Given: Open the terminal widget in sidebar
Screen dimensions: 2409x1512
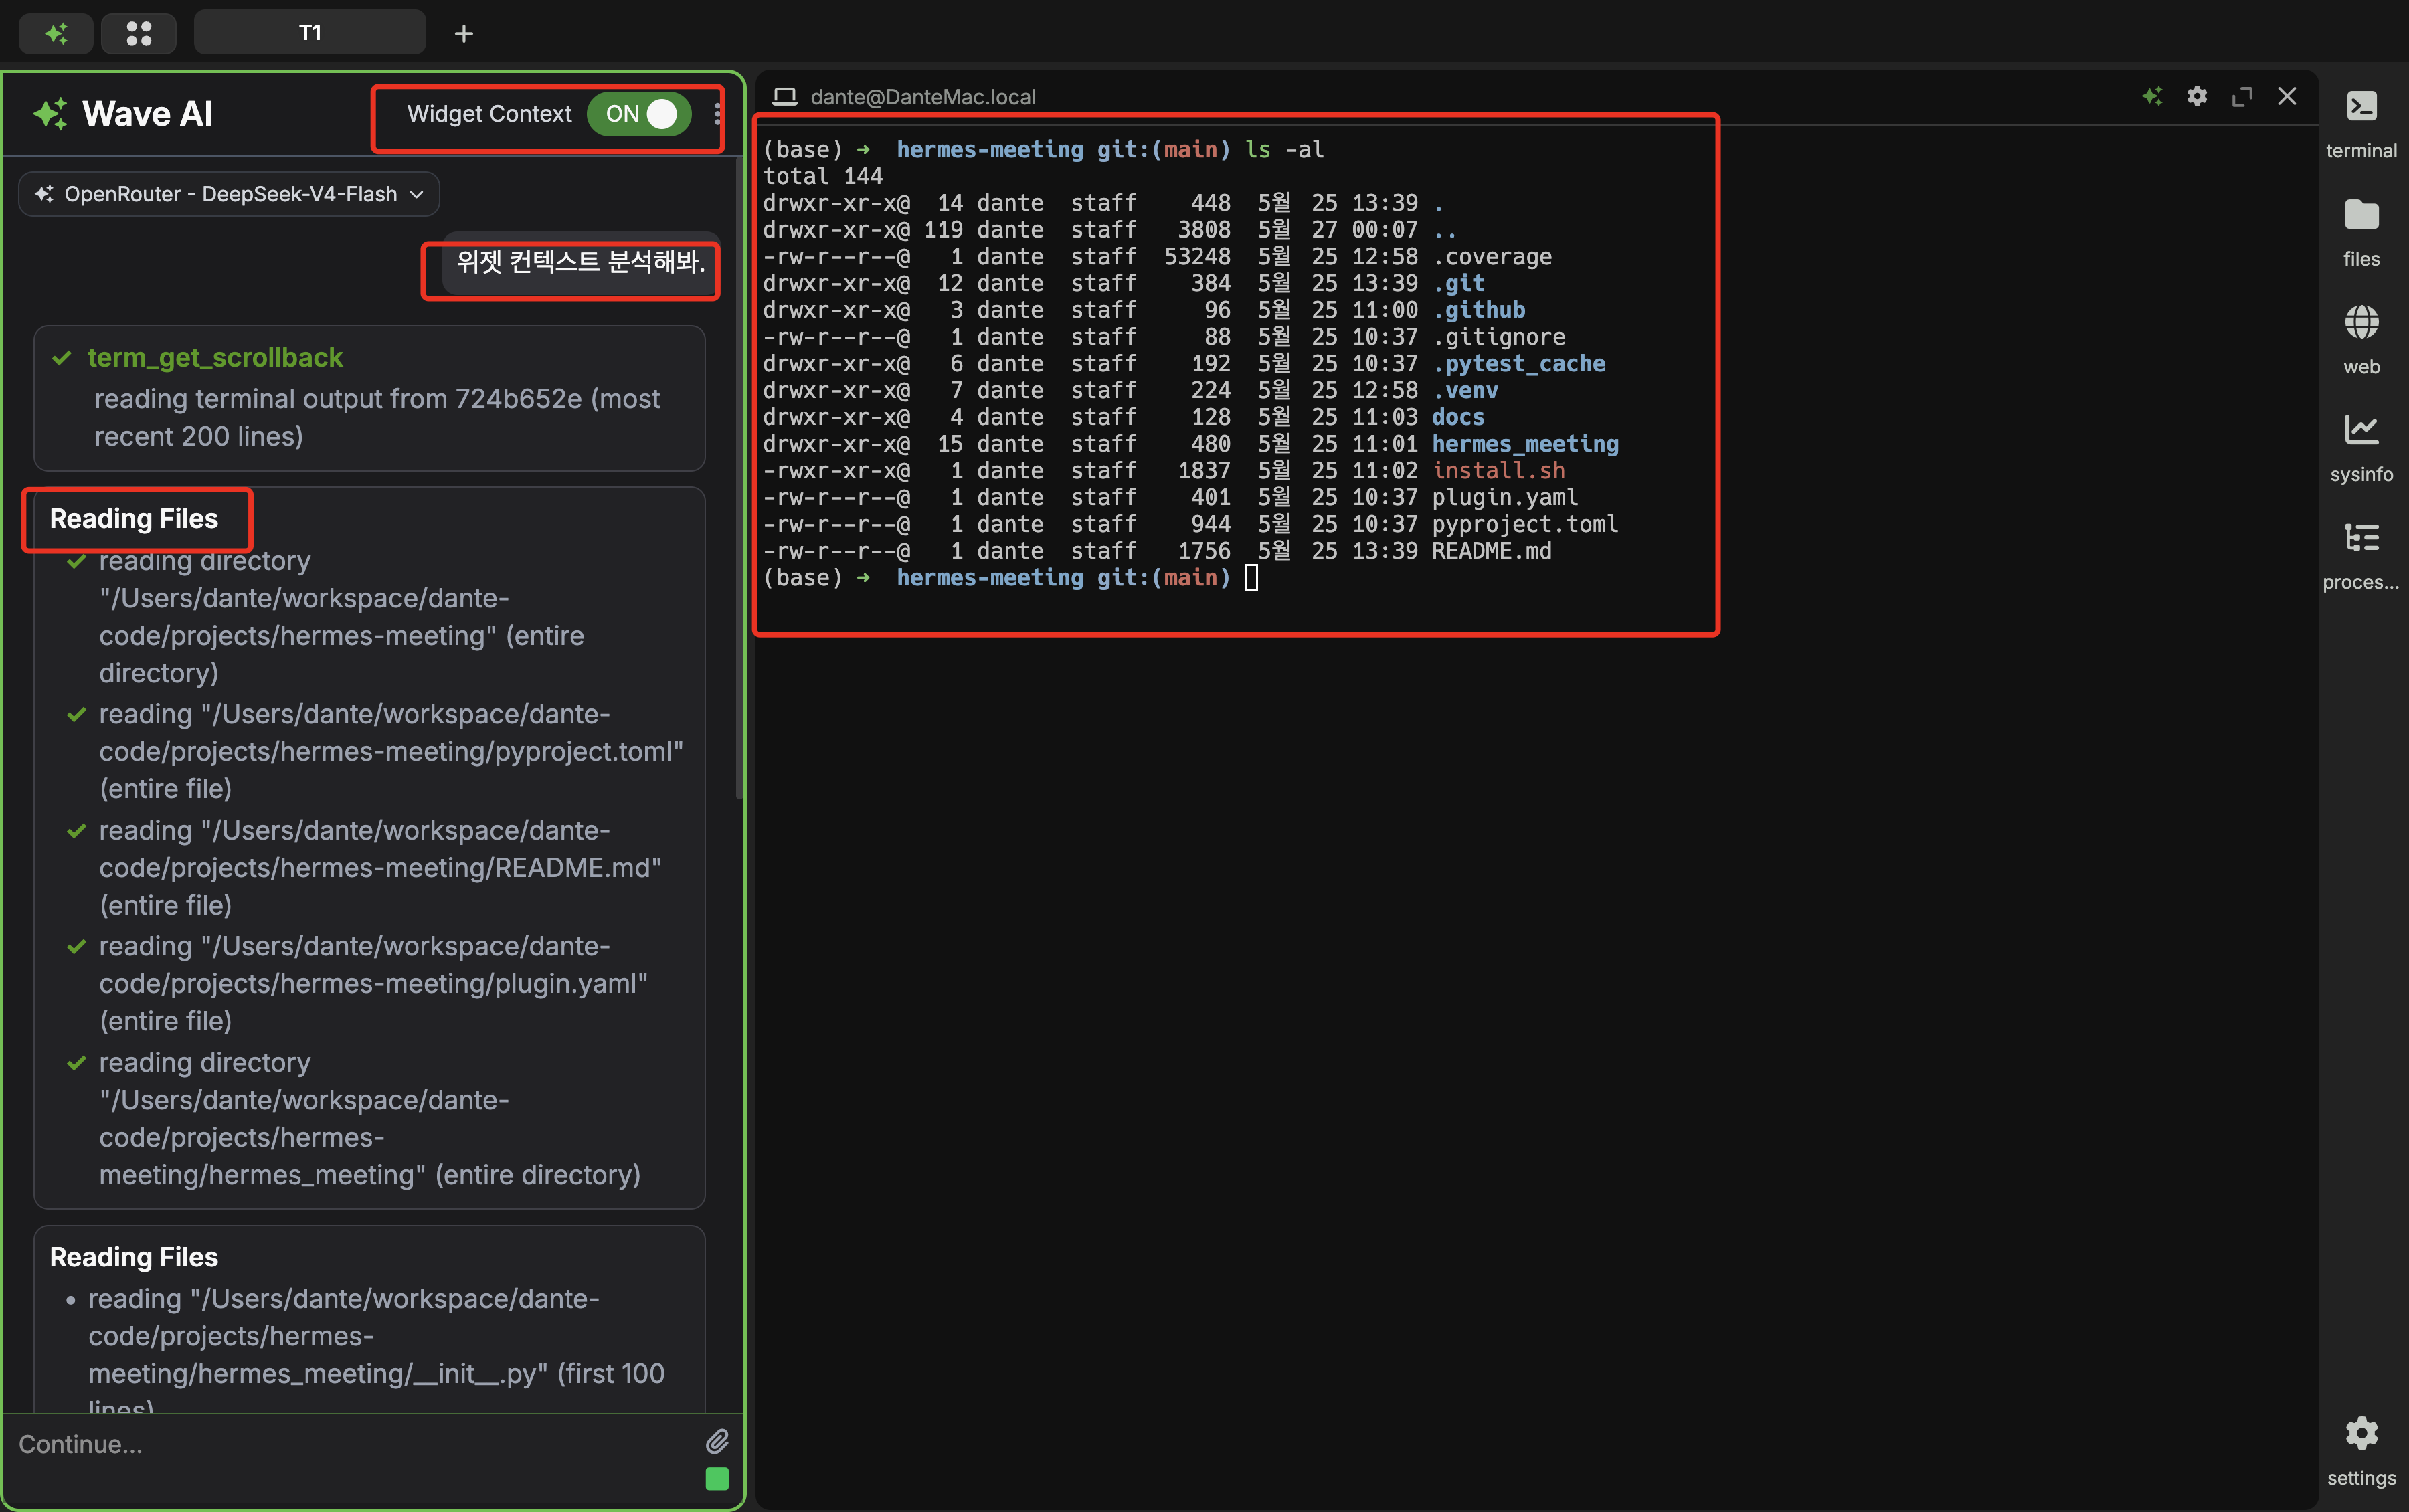Looking at the screenshot, I should pos(2361,124).
